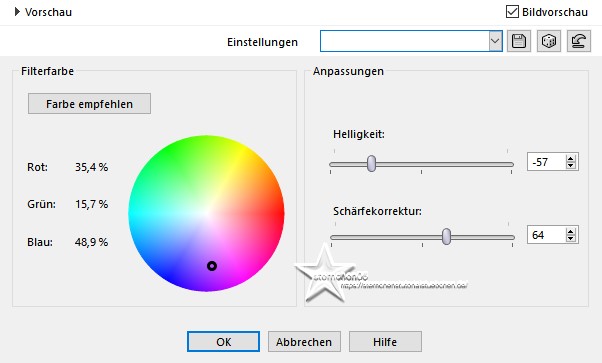Click the Abbrechen button
The image size is (602, 363).
pyautogui.click(x=304, y=341)
